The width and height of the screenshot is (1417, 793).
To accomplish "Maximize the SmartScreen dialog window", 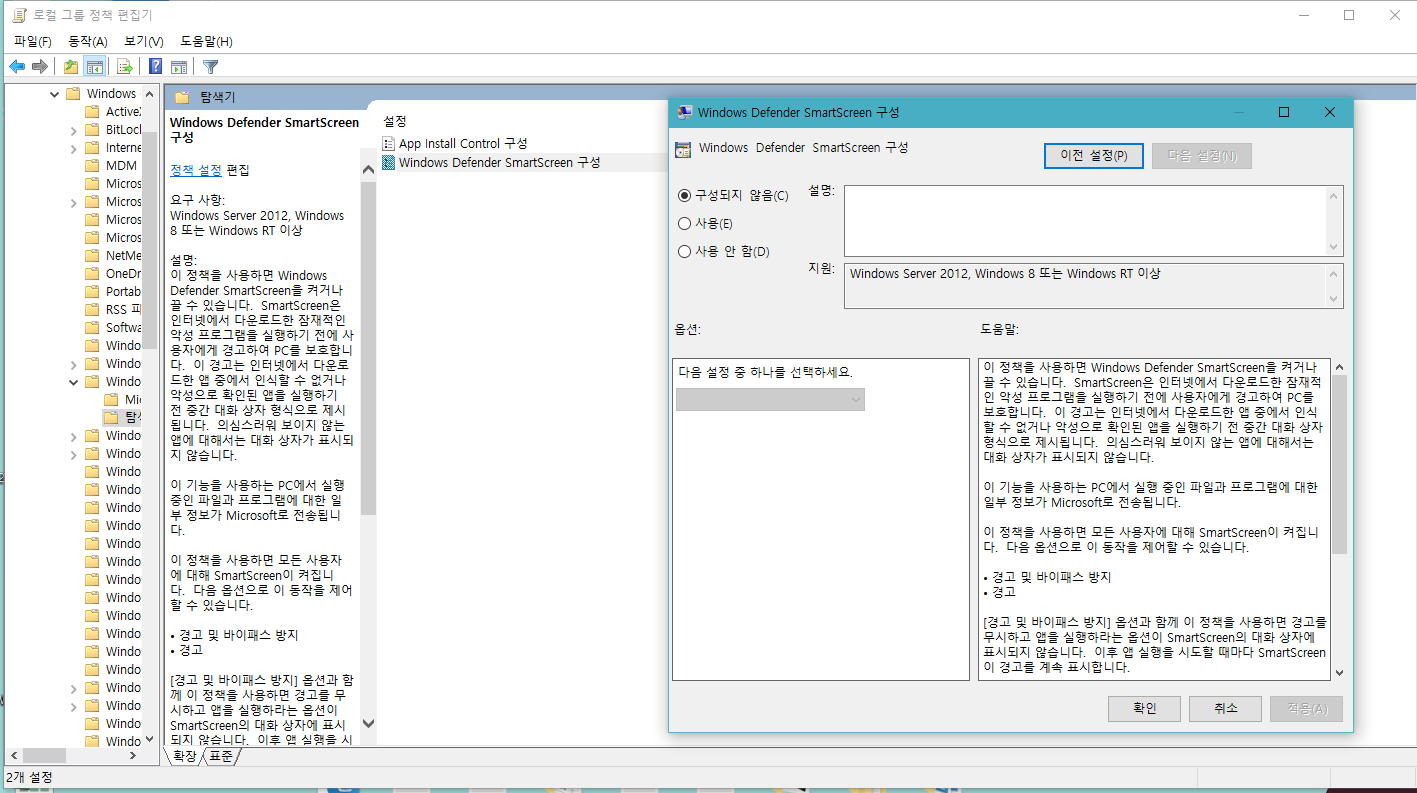I will tap(1284, 113).
